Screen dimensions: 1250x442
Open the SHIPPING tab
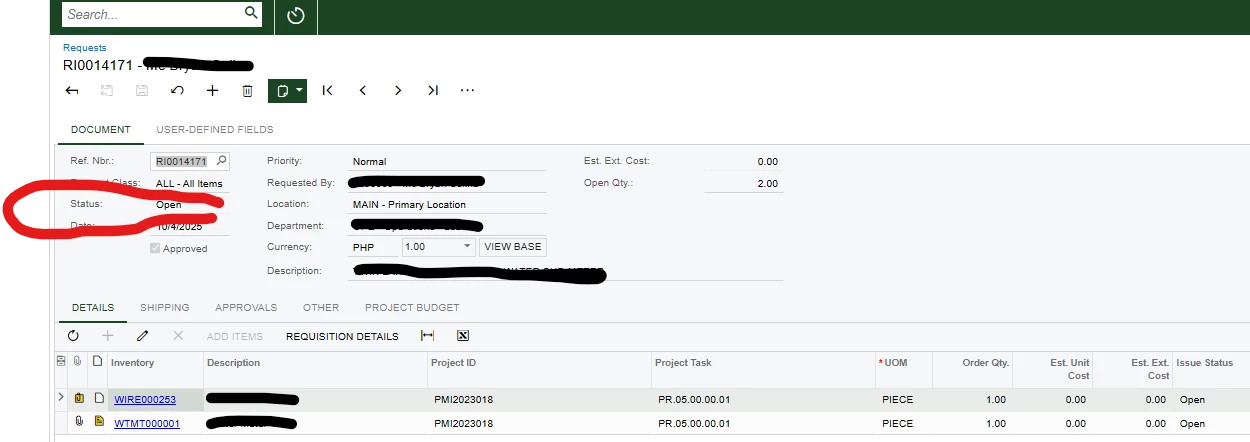coord(164,307)
